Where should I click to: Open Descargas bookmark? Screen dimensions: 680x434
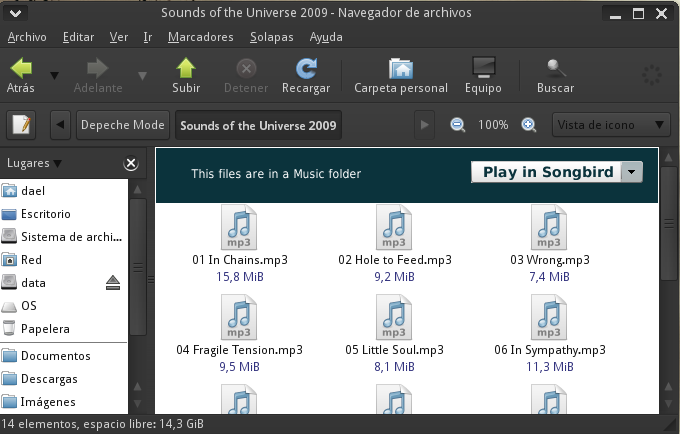tap(64, 379)
